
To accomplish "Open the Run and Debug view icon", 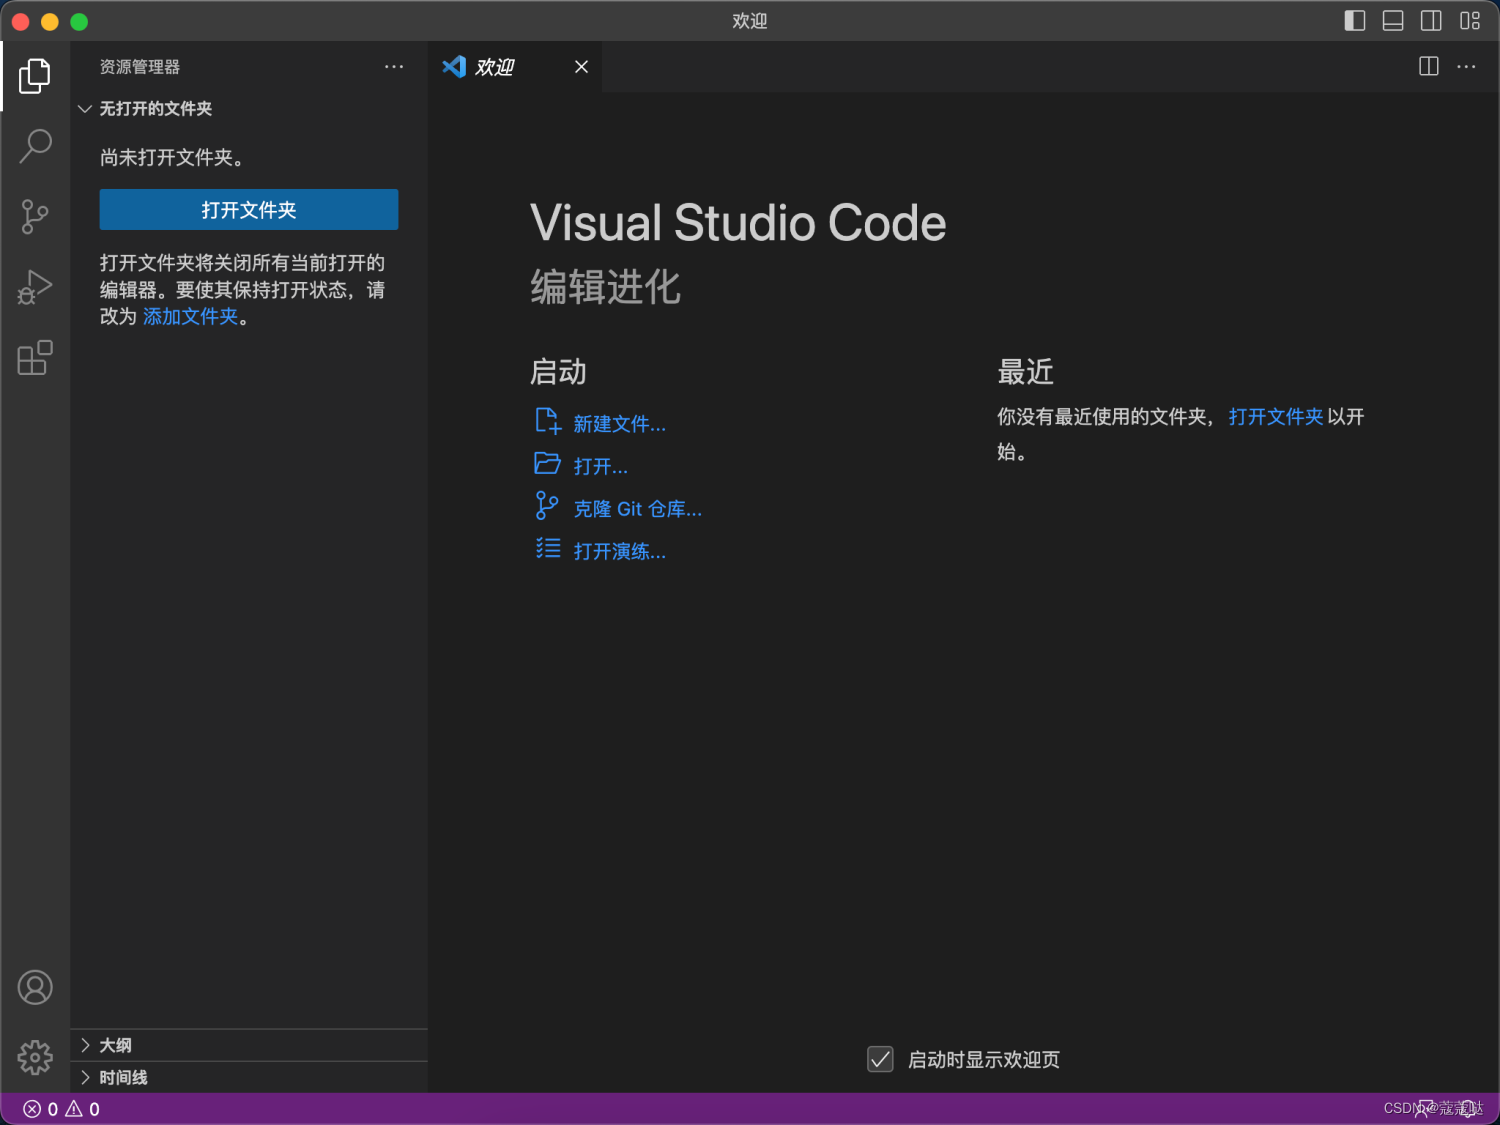I will tap(35, 287).
